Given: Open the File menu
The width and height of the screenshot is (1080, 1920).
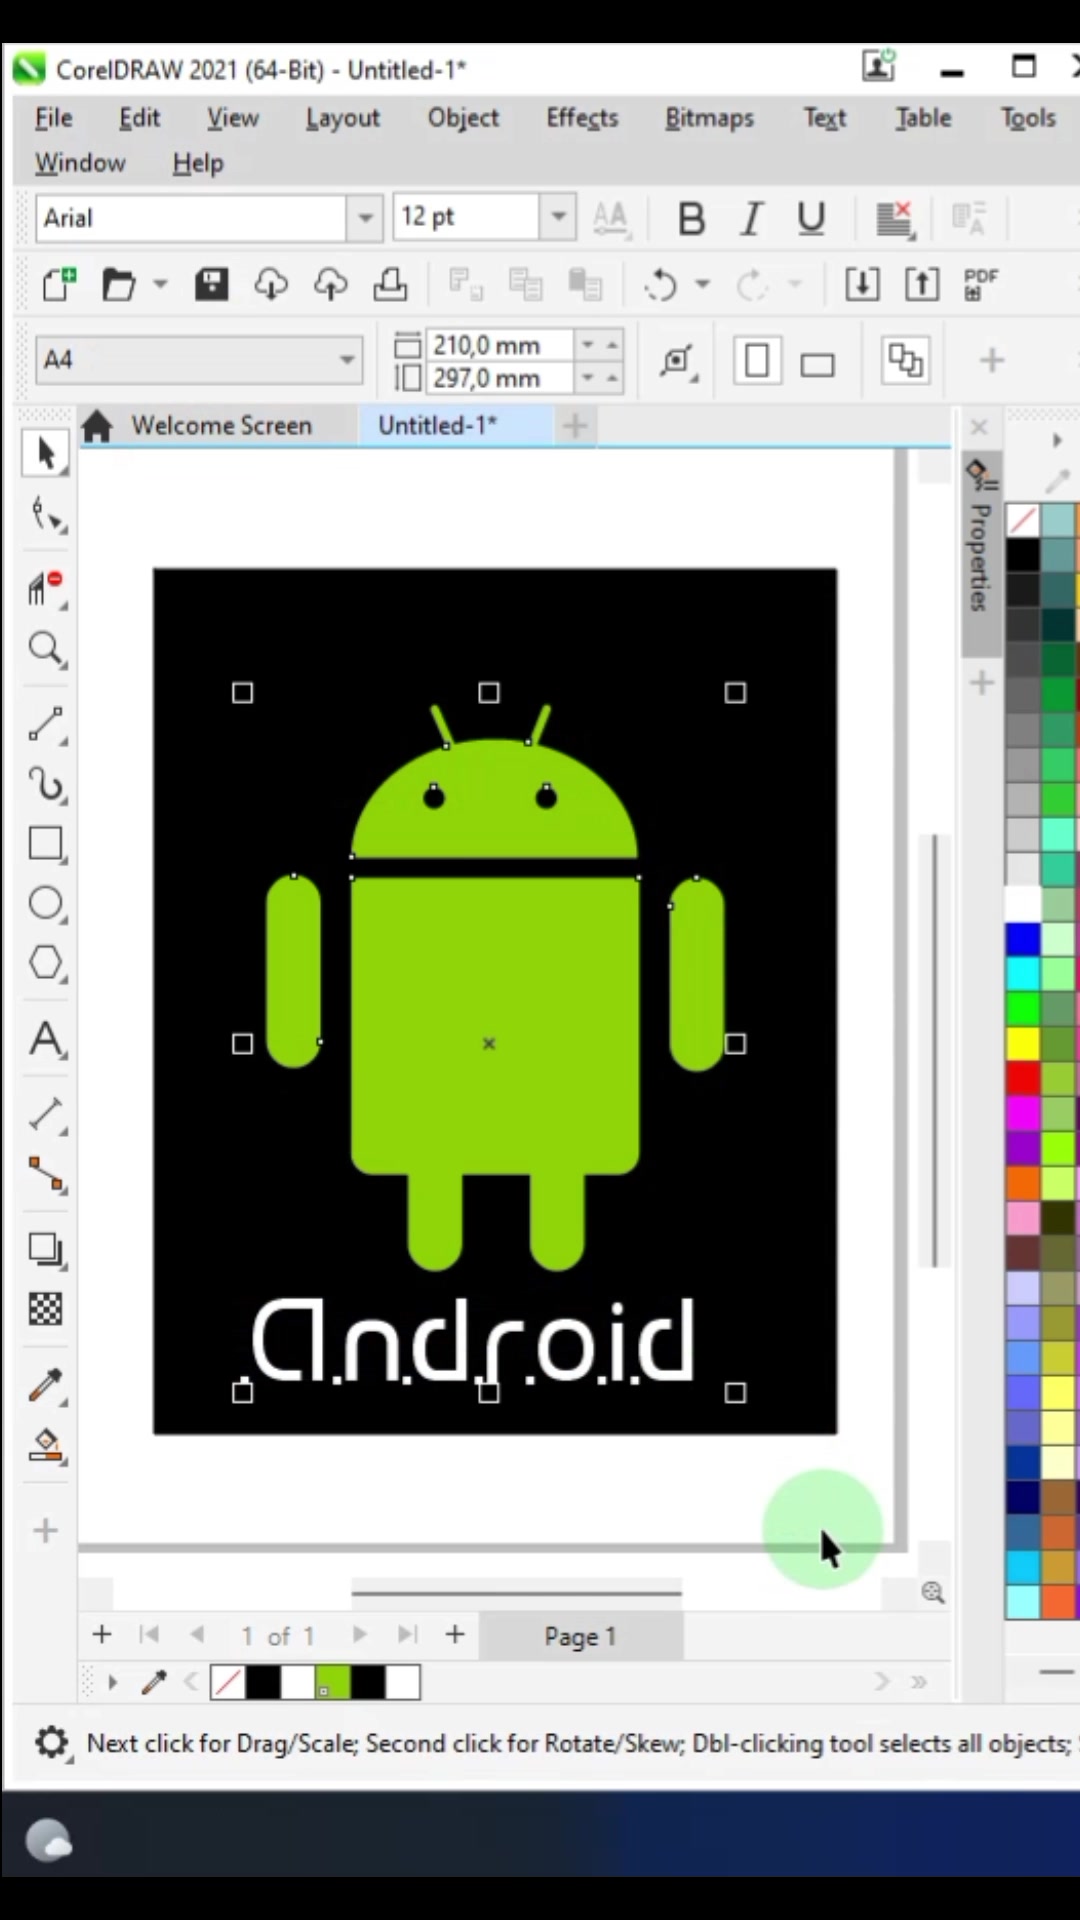Looking at the screenshot, I should pos(53,118).
